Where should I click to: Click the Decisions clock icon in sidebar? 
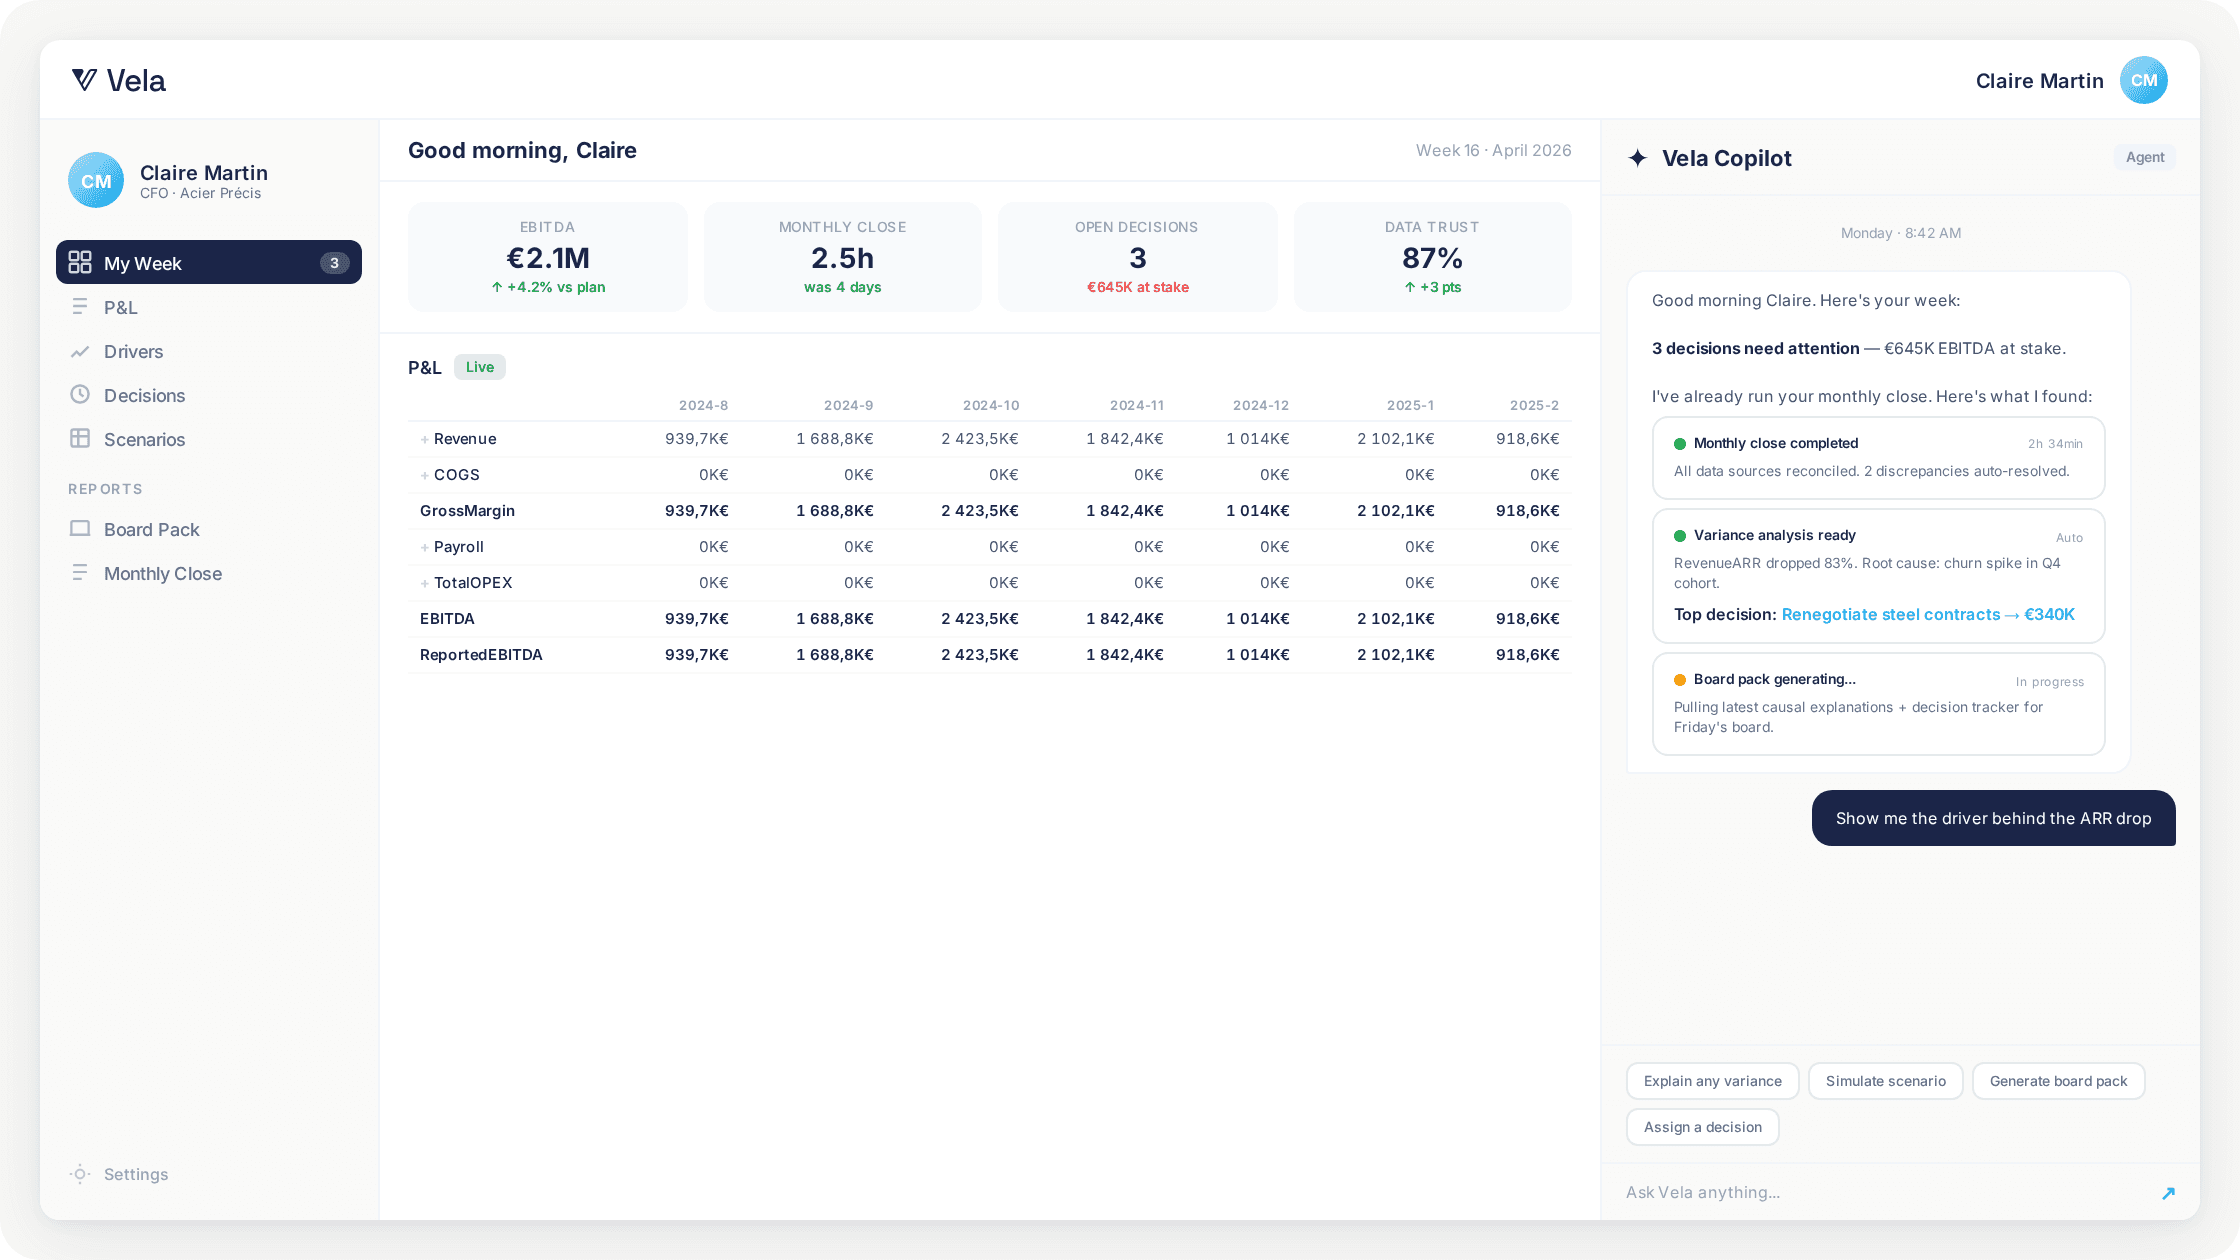click(80, 395)
